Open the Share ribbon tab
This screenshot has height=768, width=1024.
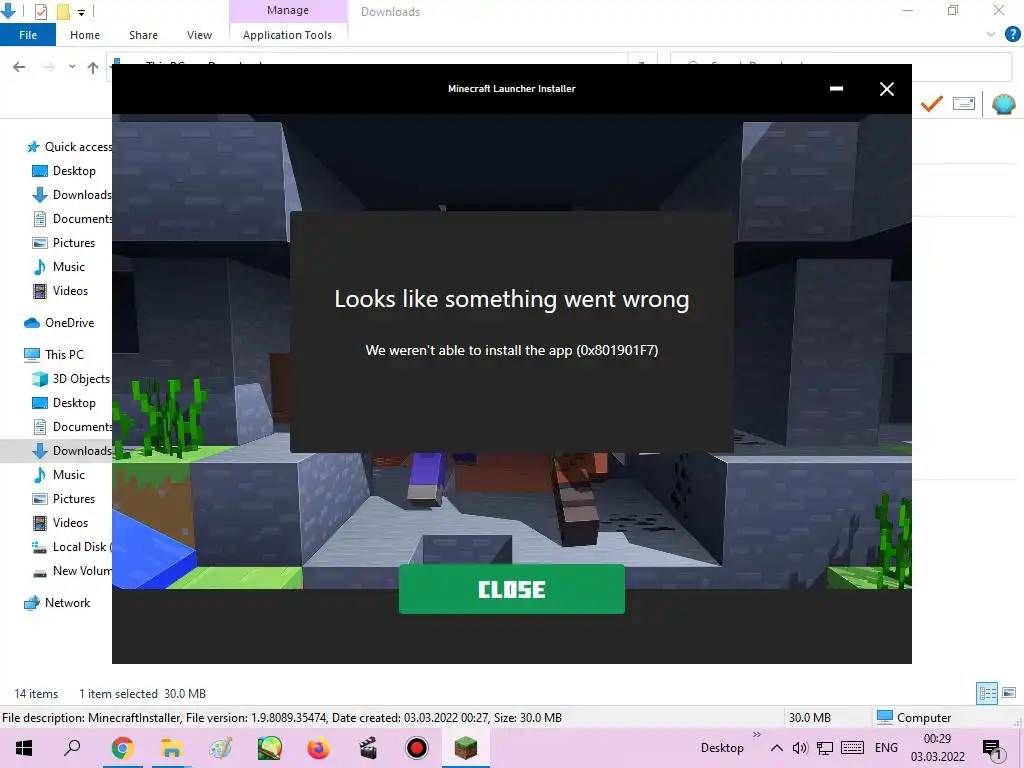(x=143, y=35)
